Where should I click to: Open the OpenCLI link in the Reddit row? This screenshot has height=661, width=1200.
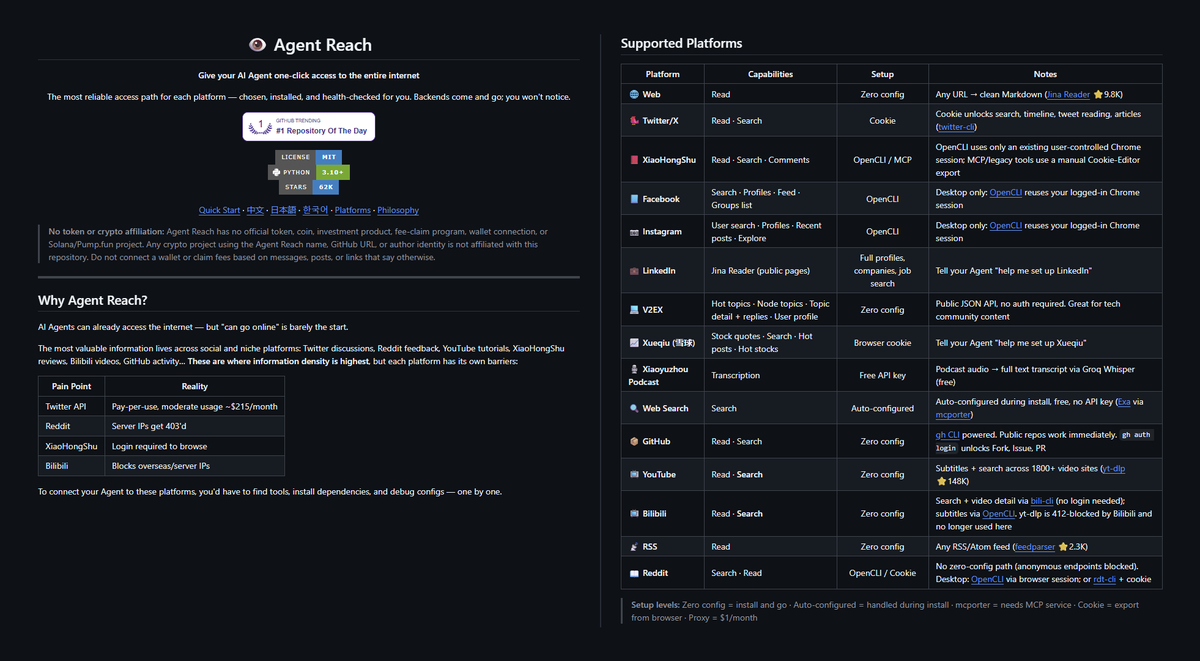pos(988,579)
